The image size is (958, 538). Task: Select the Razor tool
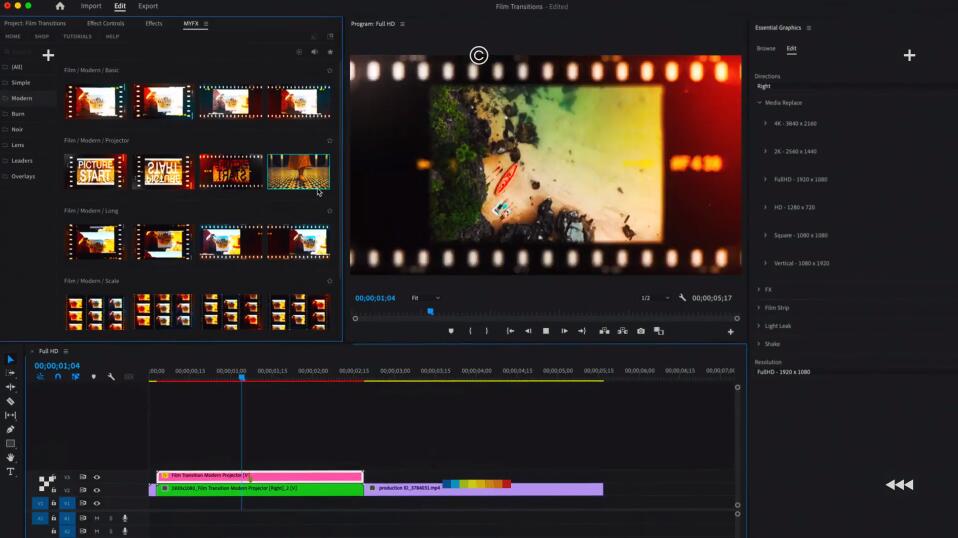pos(11,401)
